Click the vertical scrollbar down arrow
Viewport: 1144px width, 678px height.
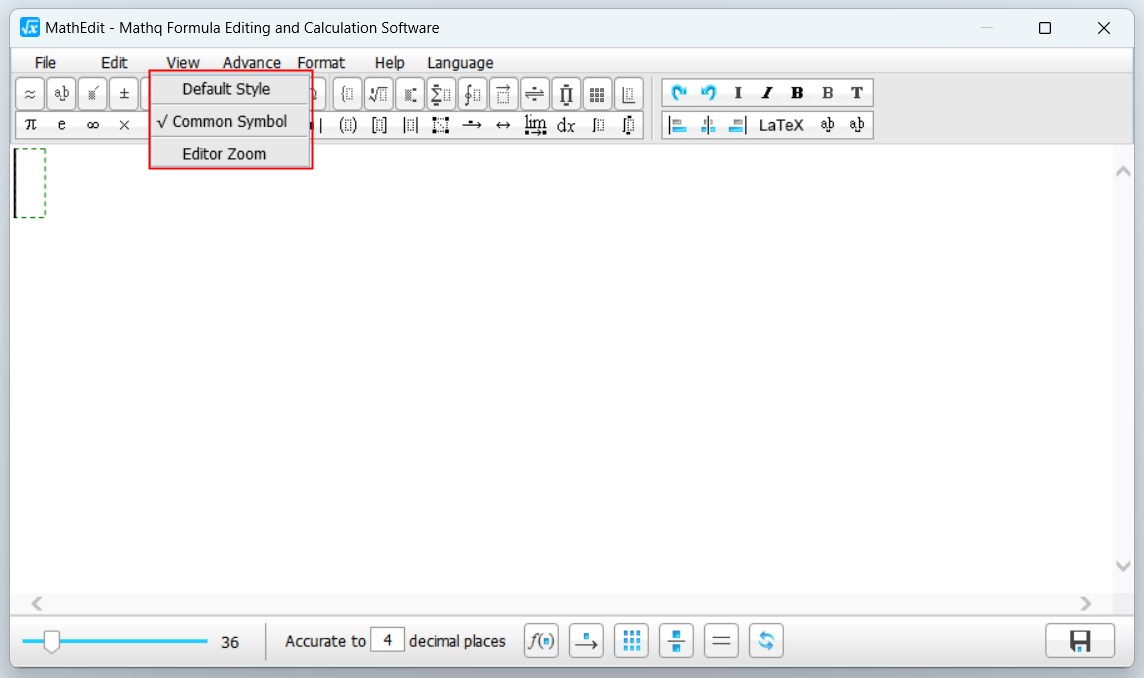tap(1123, 566)
